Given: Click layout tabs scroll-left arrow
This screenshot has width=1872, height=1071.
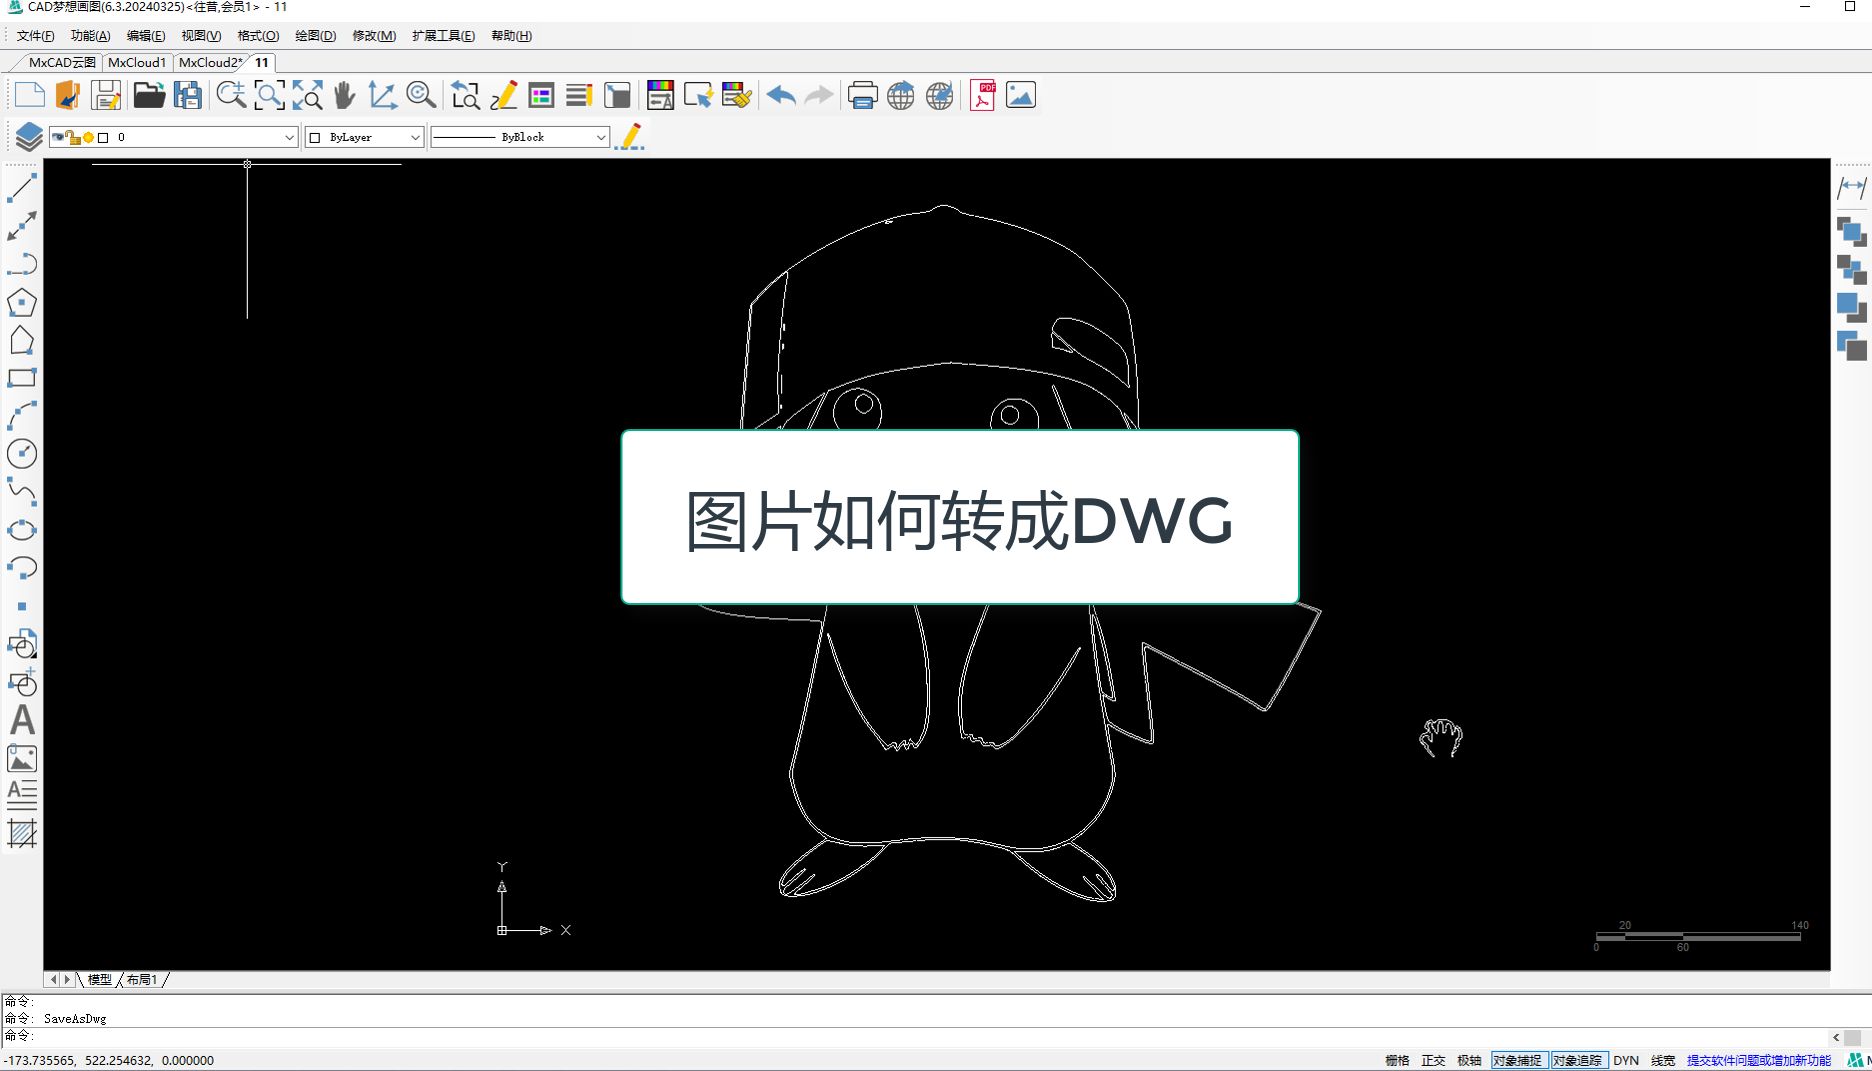Looking at the screenshot, I should (54, 979).
